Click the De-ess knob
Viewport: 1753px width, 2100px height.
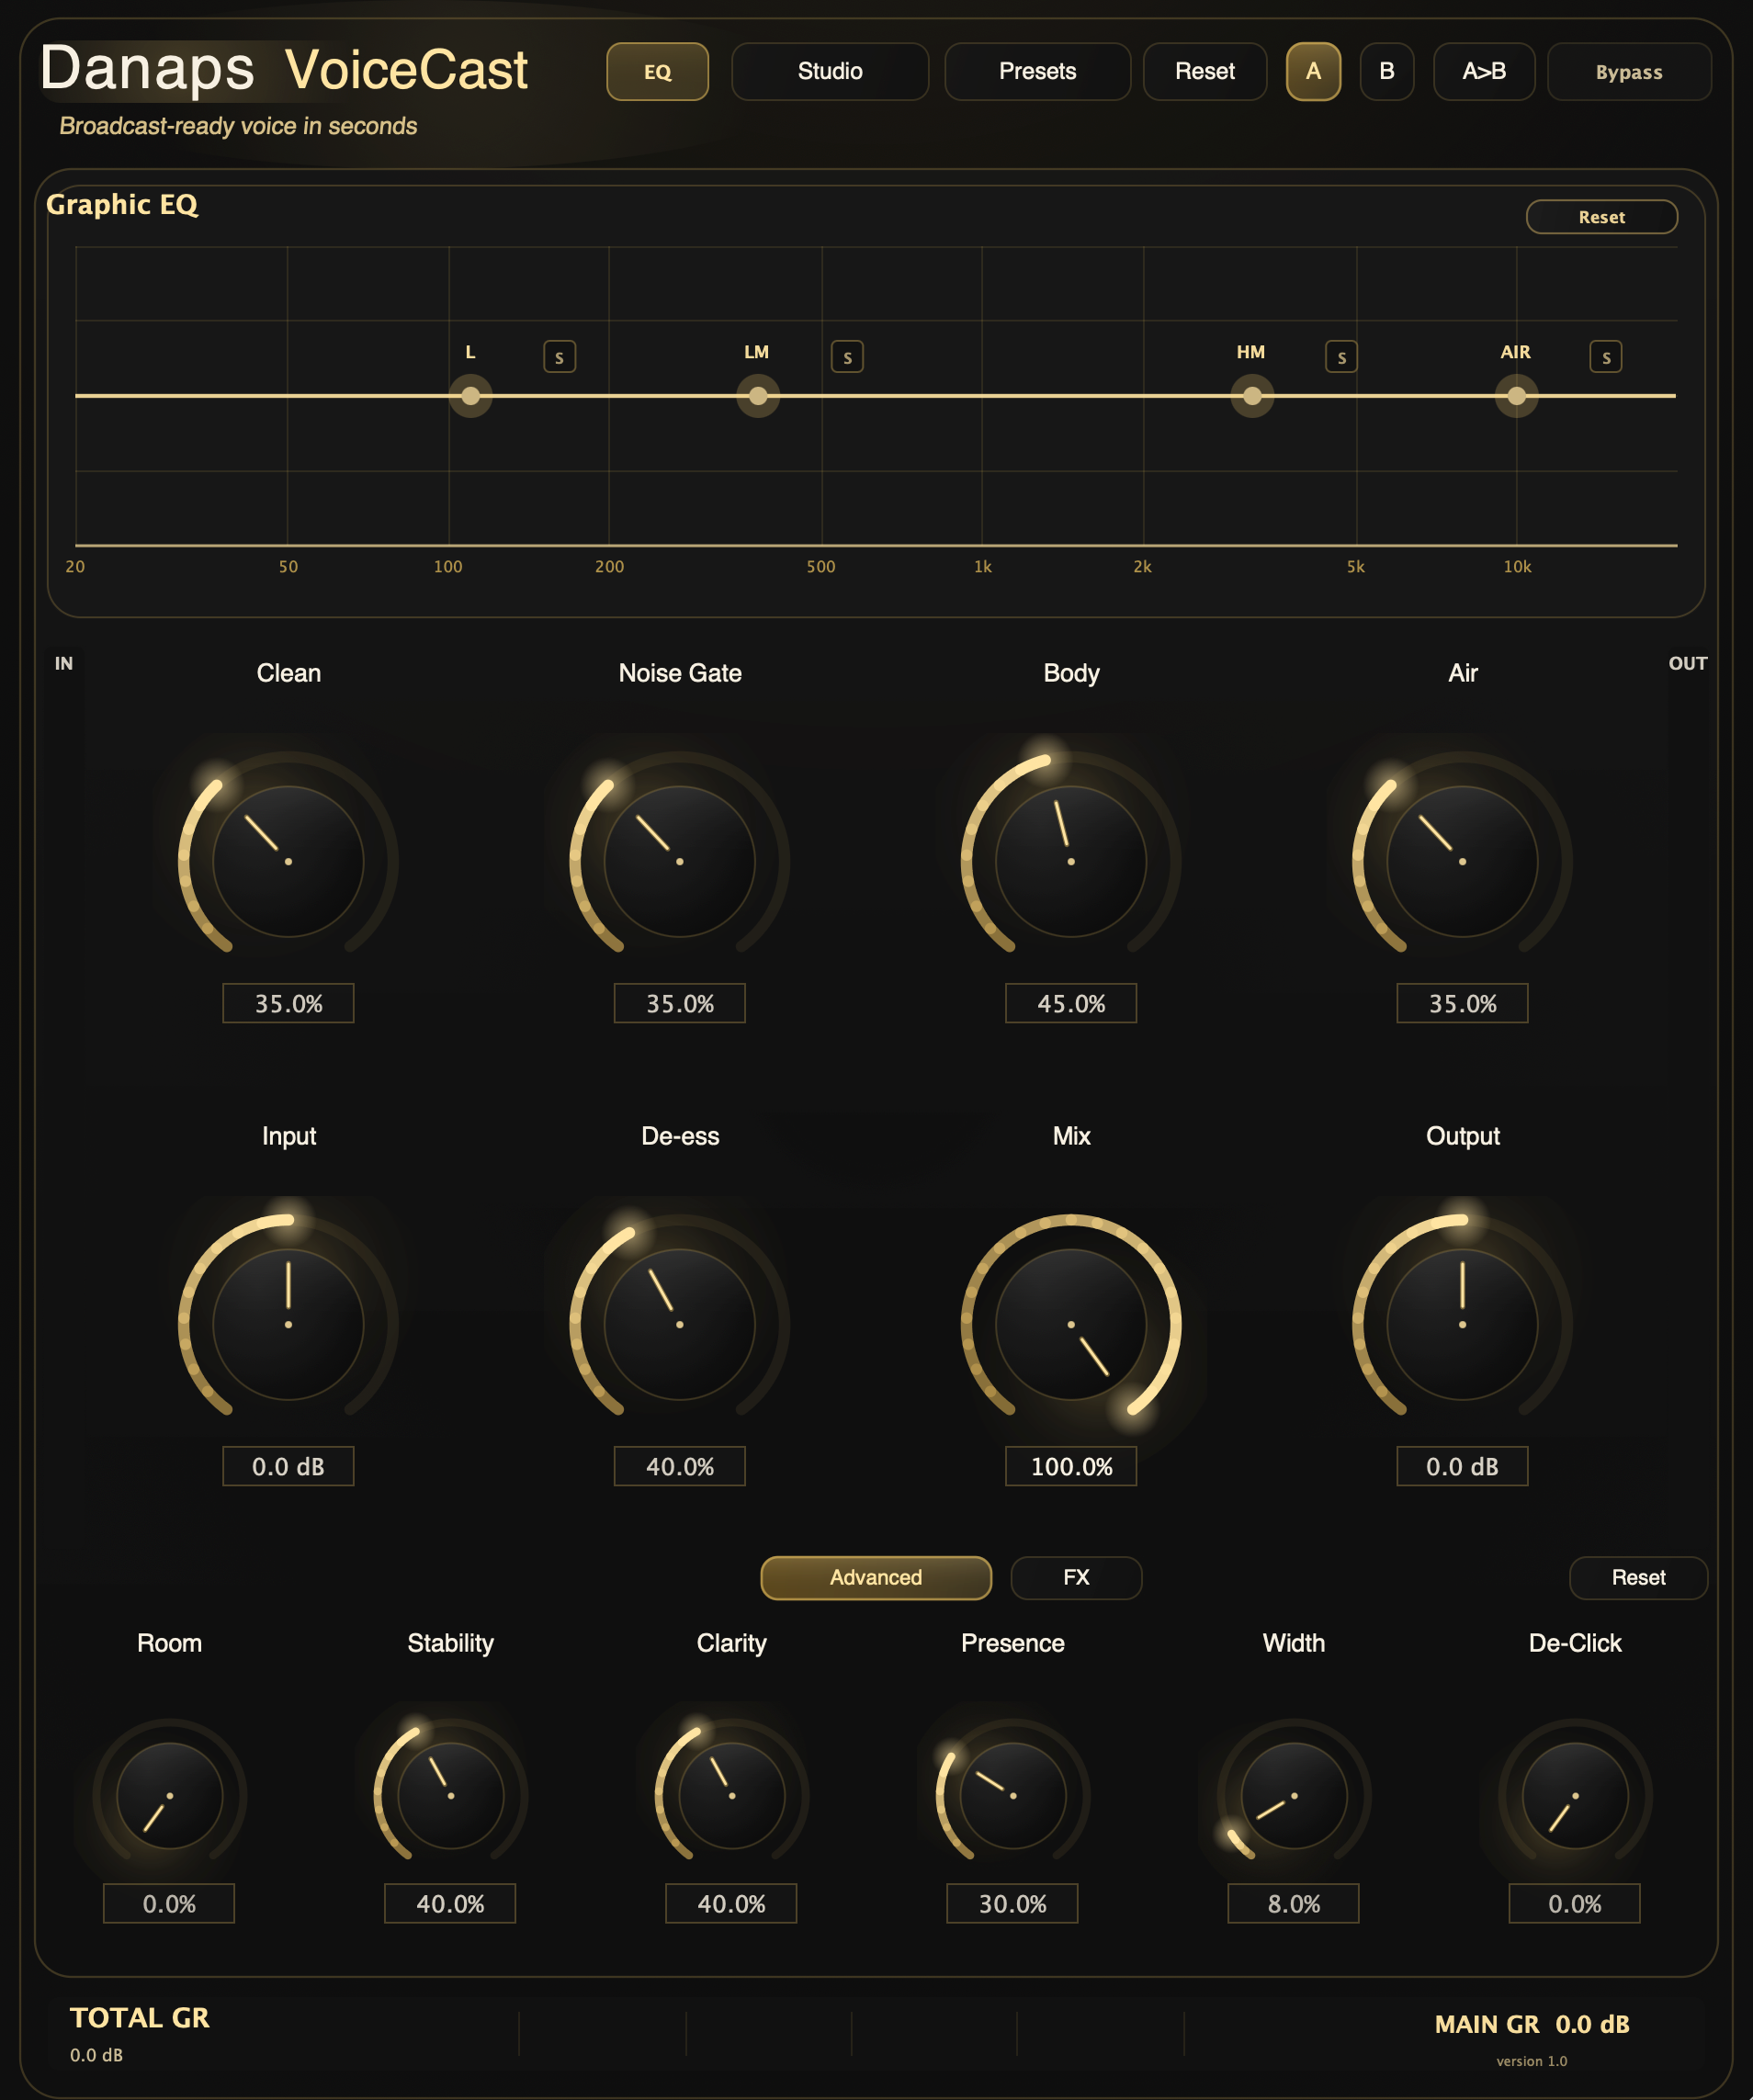(x=680, y=1325)
